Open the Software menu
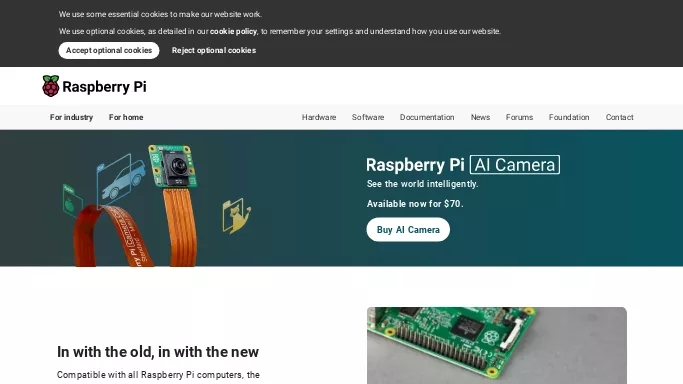Screen dimensions: 683x384 pos(368,117)
